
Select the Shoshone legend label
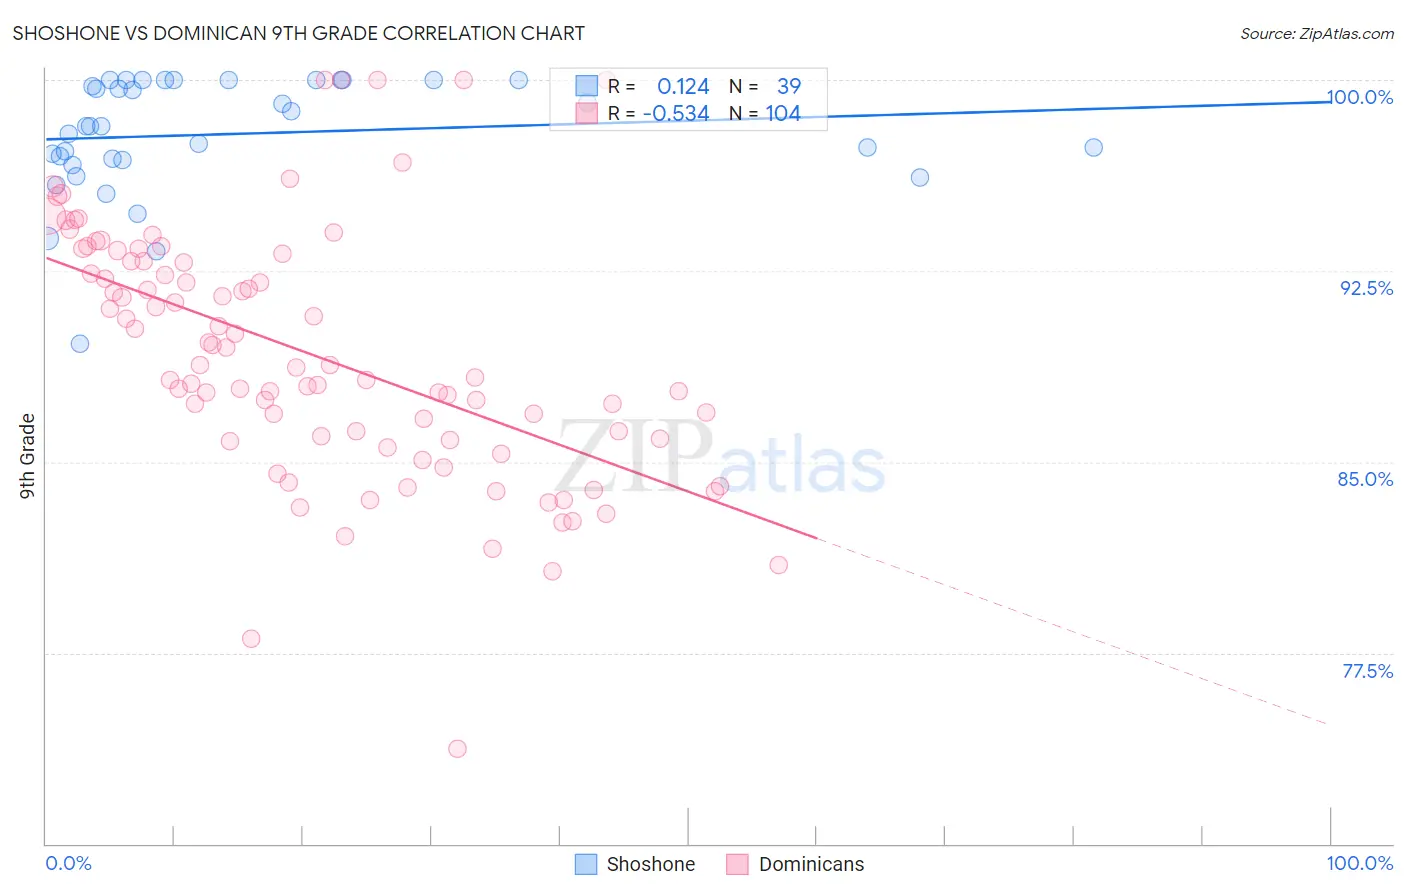pyautogui.click(x=650, y=864)
